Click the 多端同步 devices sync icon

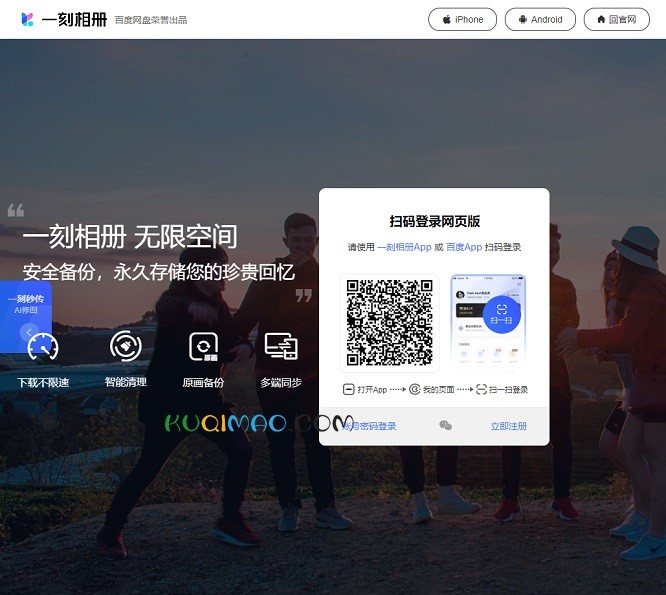point(281,346)
